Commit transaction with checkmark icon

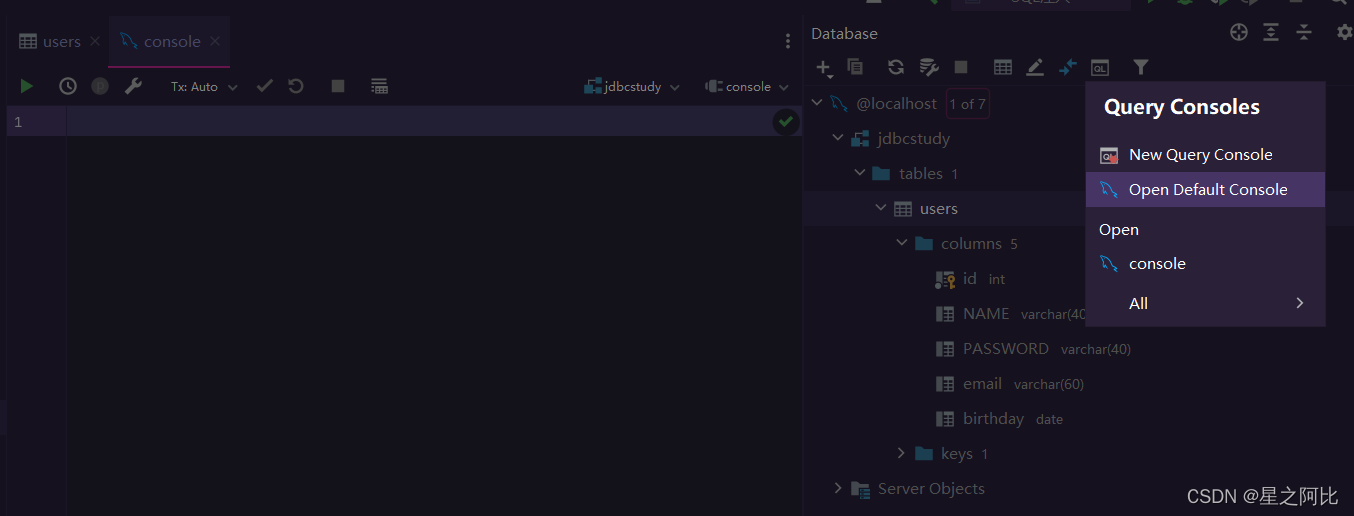point(264,86)
